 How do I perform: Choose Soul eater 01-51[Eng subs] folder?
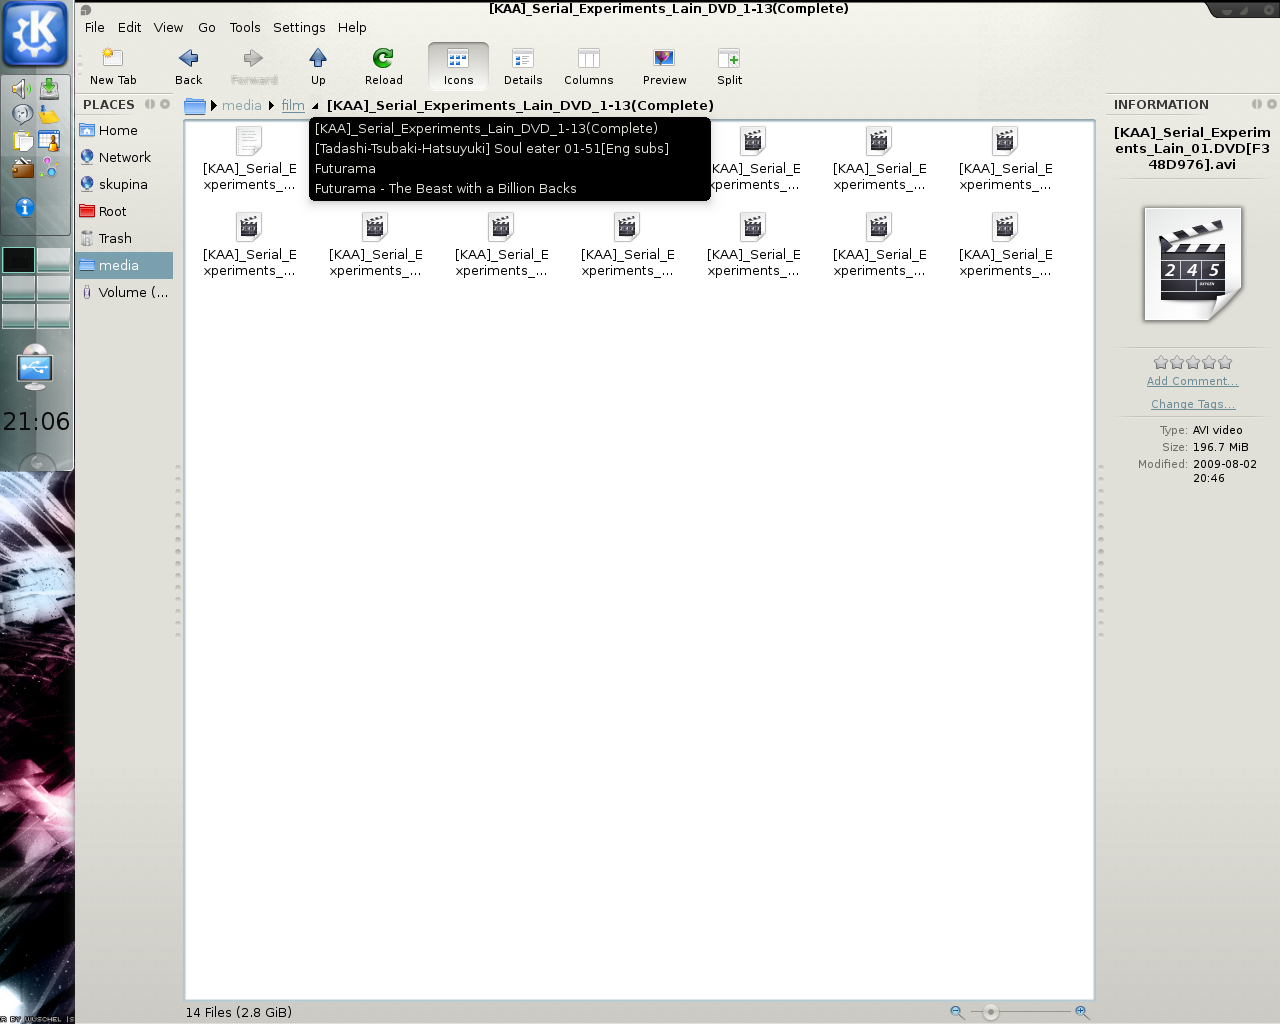tap(510, 148)
